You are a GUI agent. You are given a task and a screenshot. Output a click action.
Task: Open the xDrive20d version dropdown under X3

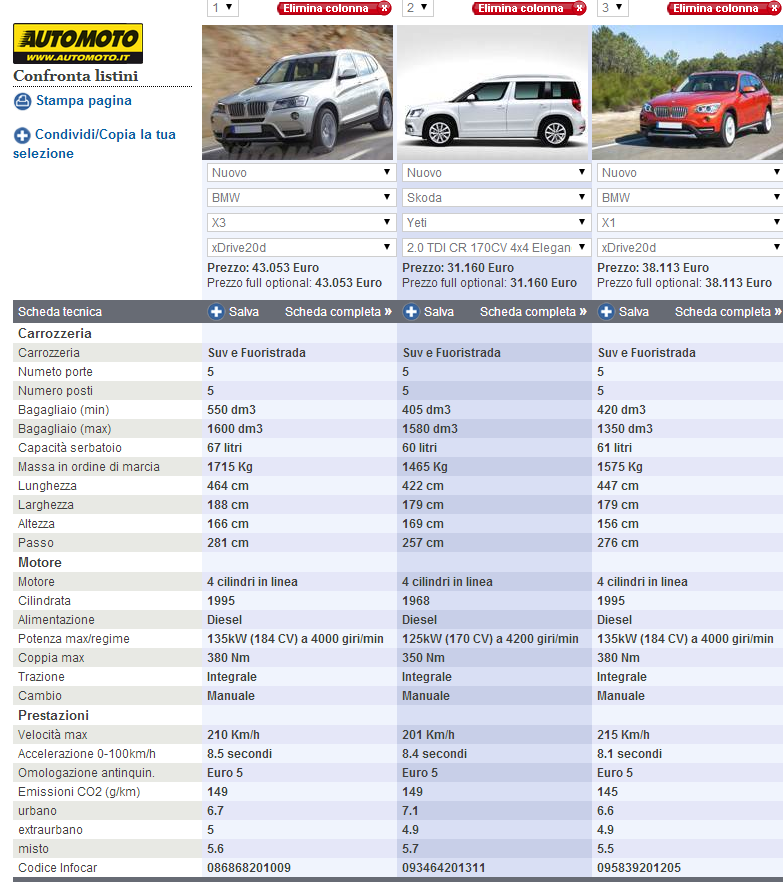pyautogui.click(x=302, y=248)
